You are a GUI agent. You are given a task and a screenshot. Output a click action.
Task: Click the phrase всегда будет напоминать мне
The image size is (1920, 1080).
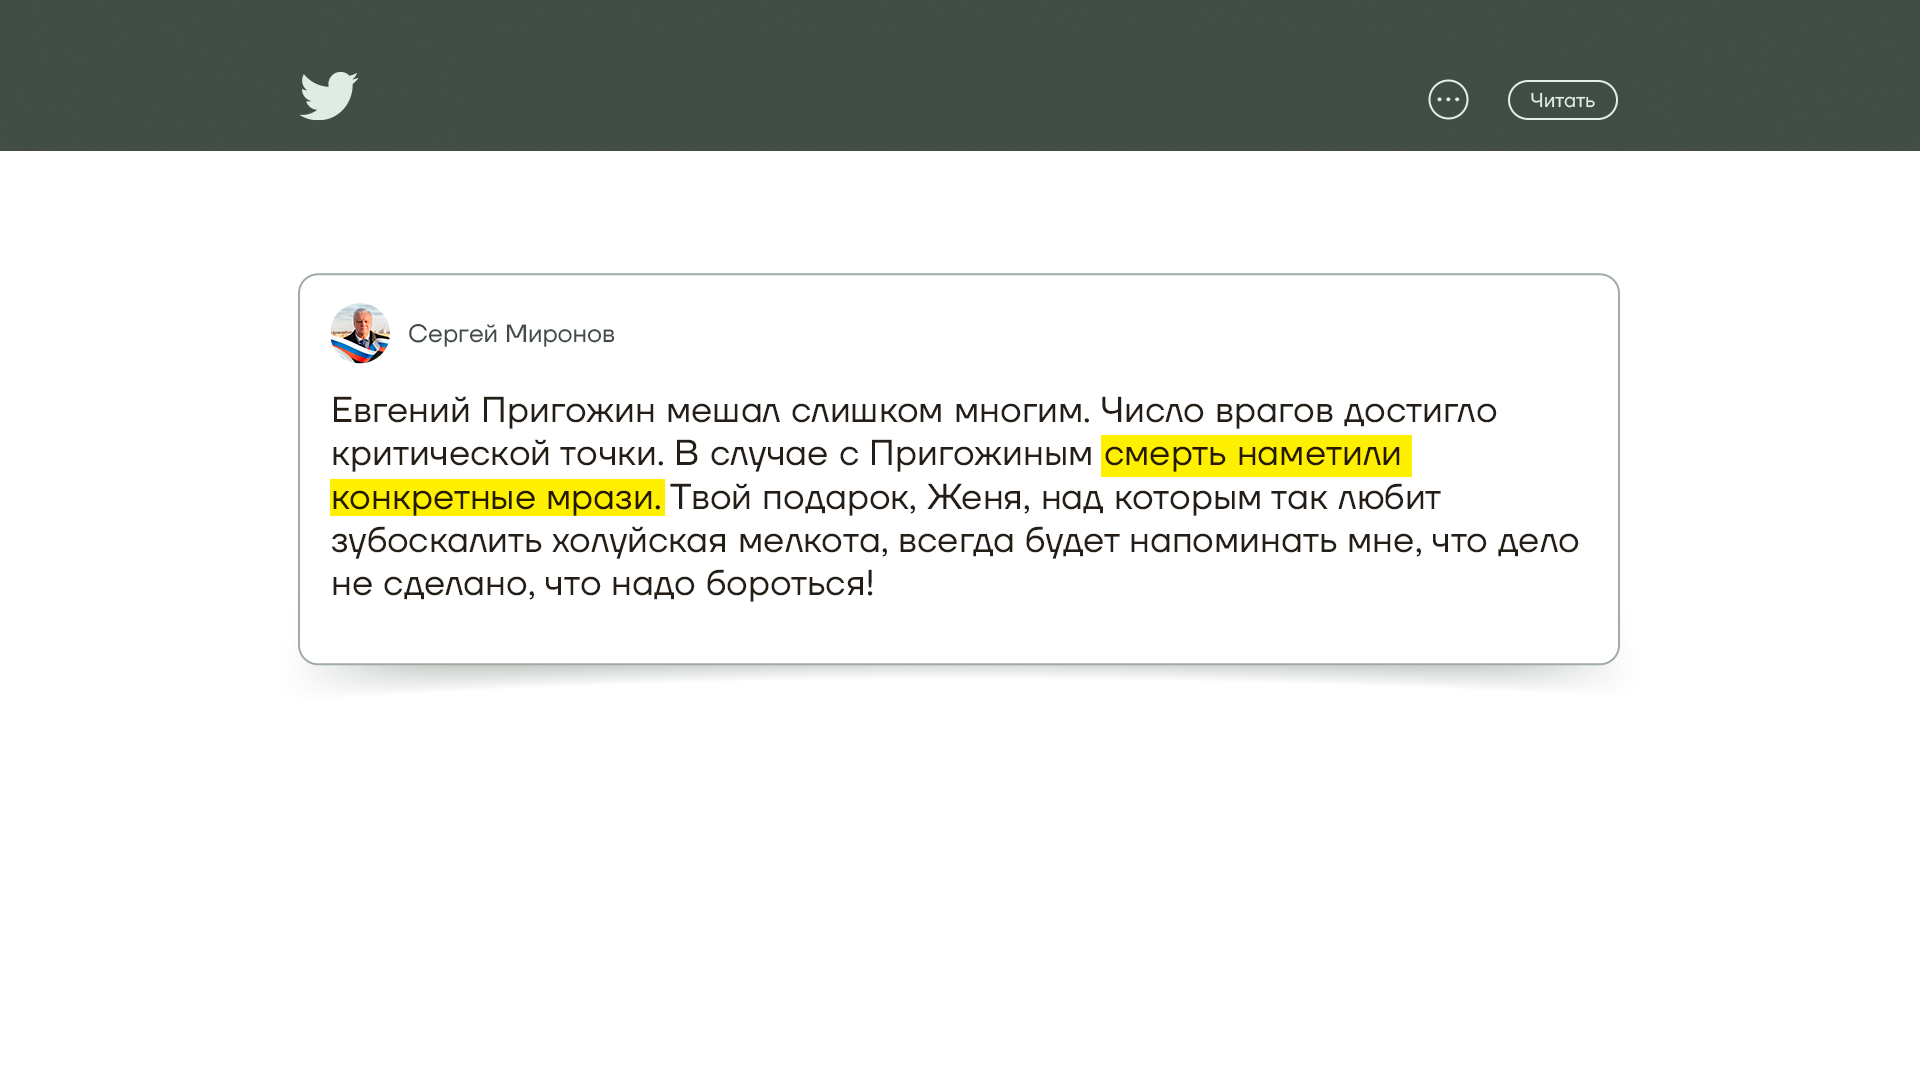(x=1155, y=541)
